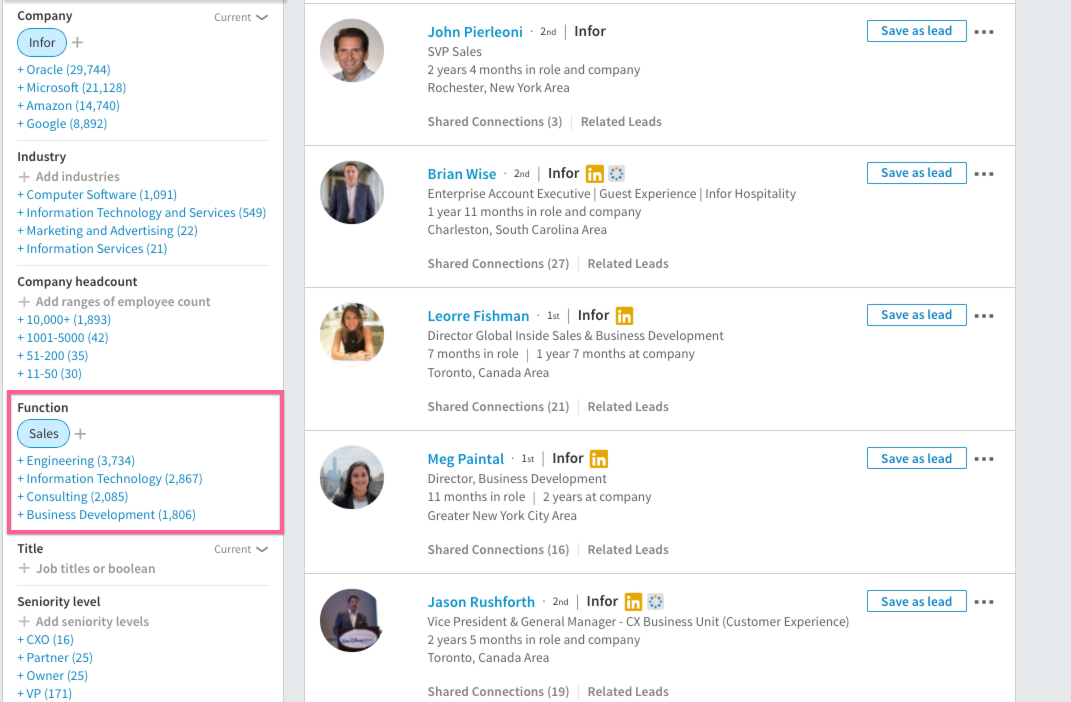Add Owner (25) seniority filter
The image size is (1071, 702).
point(53,675)
